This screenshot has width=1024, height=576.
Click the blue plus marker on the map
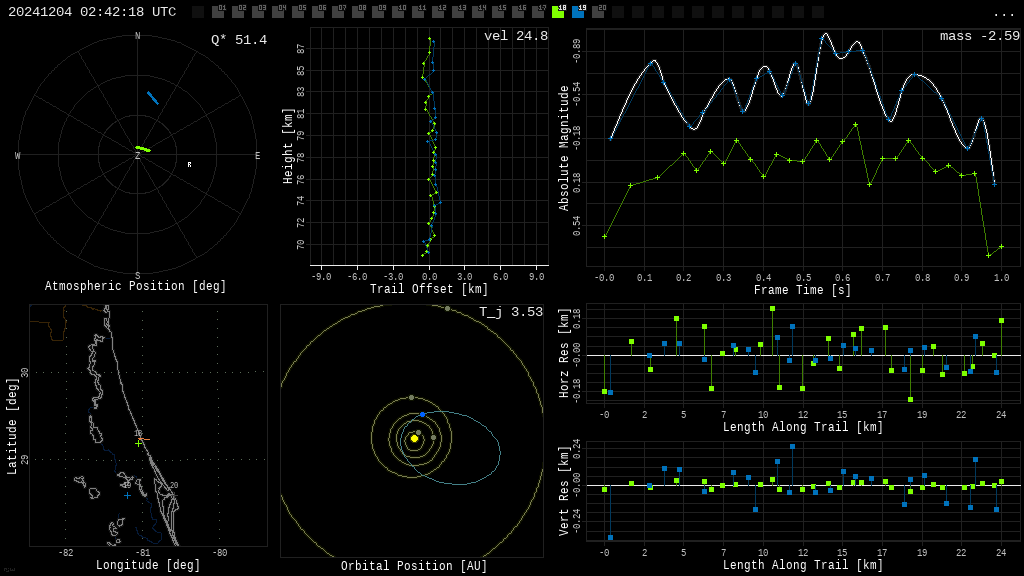point(127,496)
